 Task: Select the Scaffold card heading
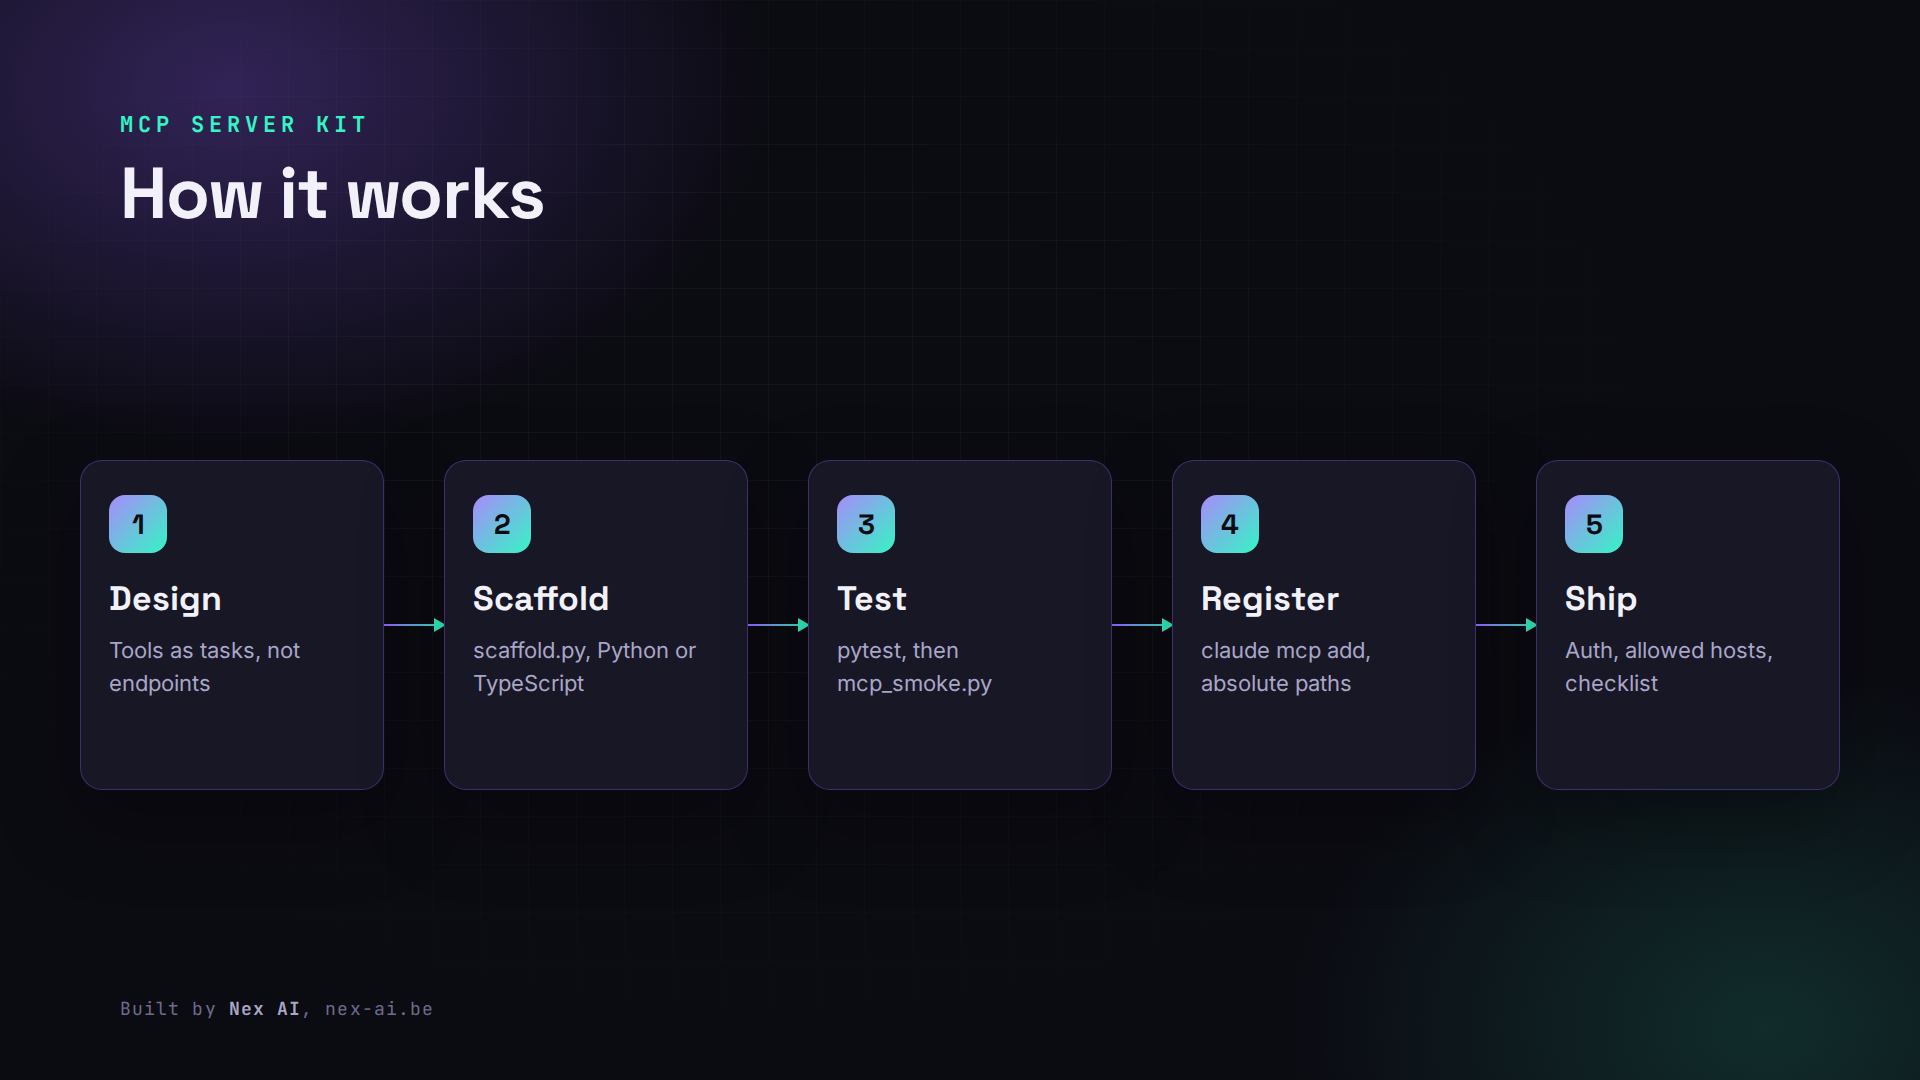click(x=541, y=599)
